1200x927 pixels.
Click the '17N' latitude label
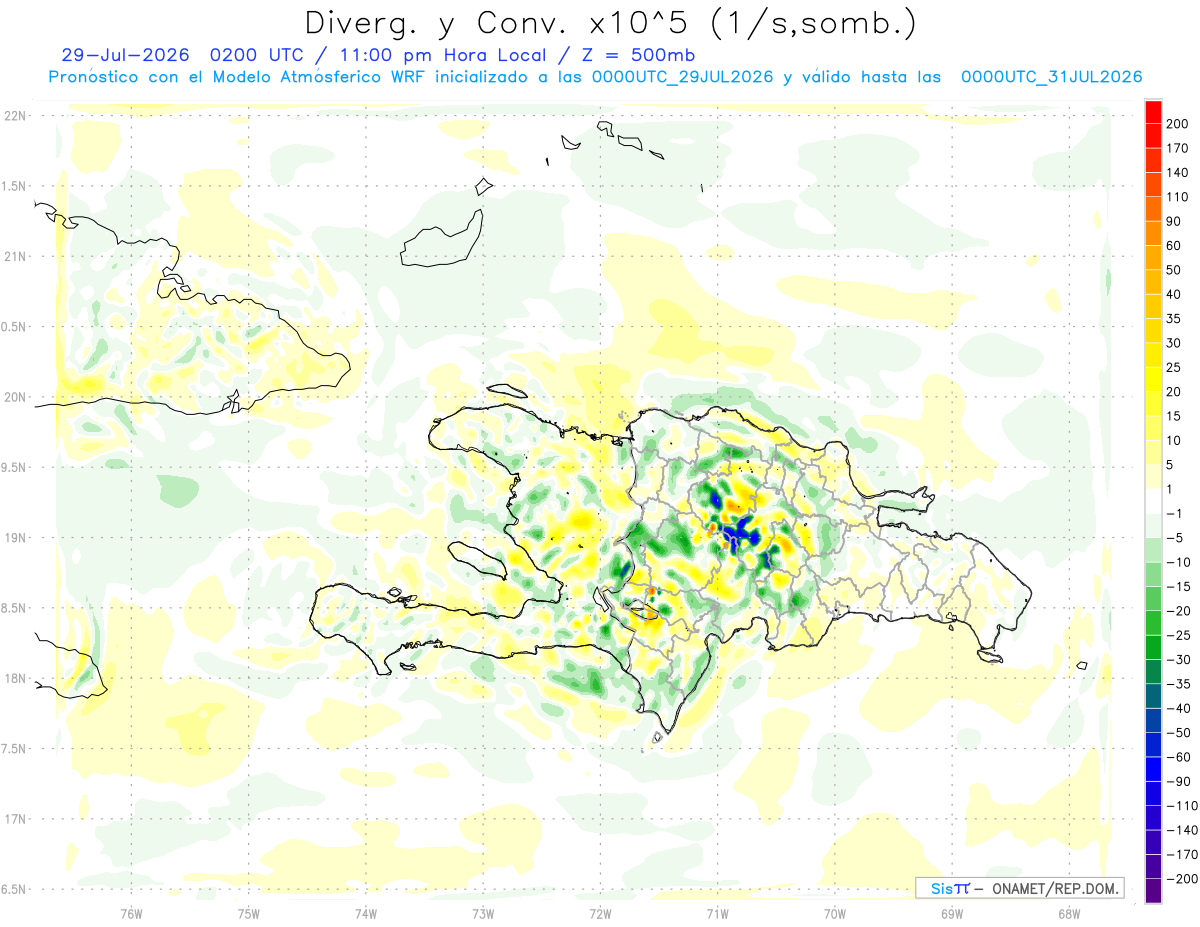(14, 819)
